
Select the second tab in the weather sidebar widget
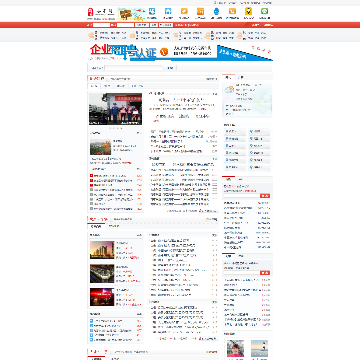[x=242, y=77]
